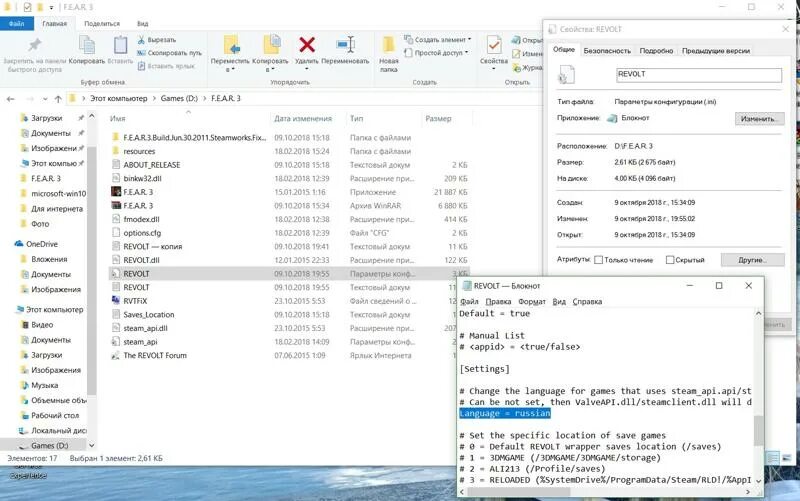Go back with Explorer back arrow

[x=11, y=99]
